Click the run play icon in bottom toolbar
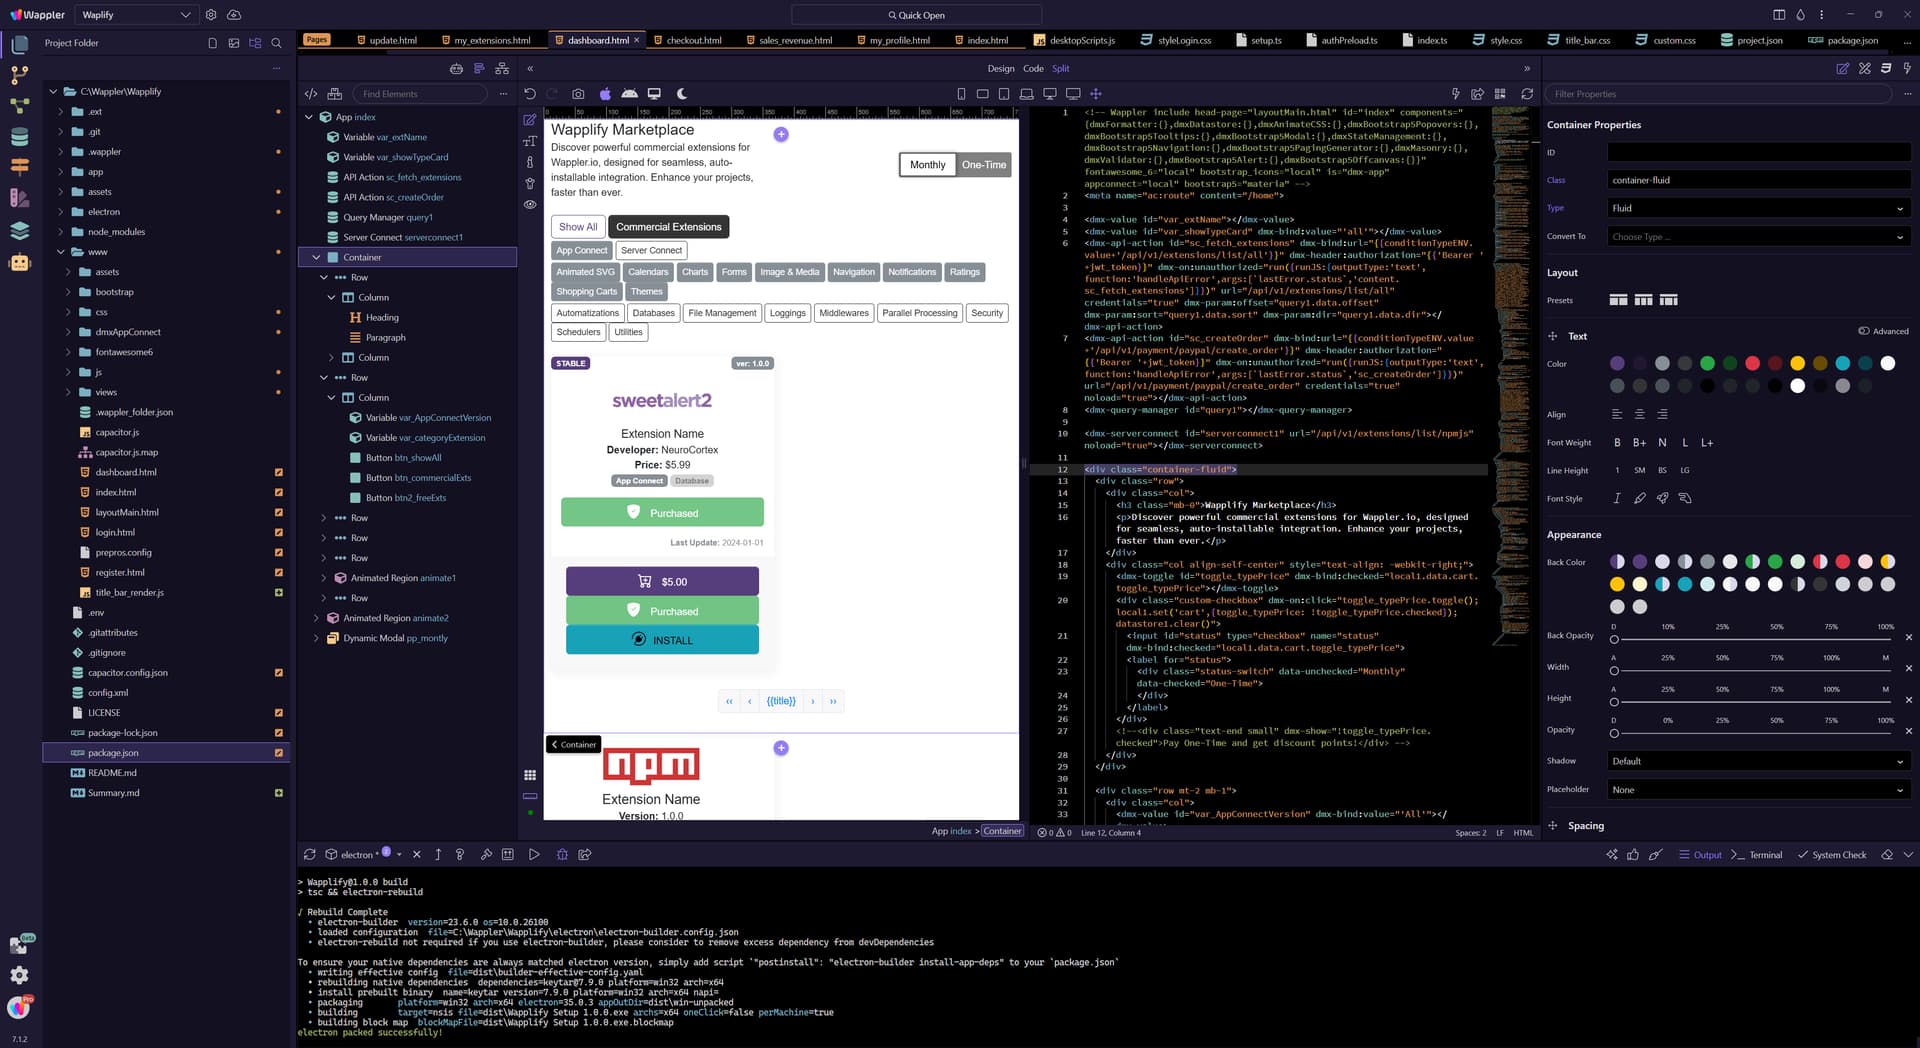The image size is (1920, 1048). click(534, 855)
